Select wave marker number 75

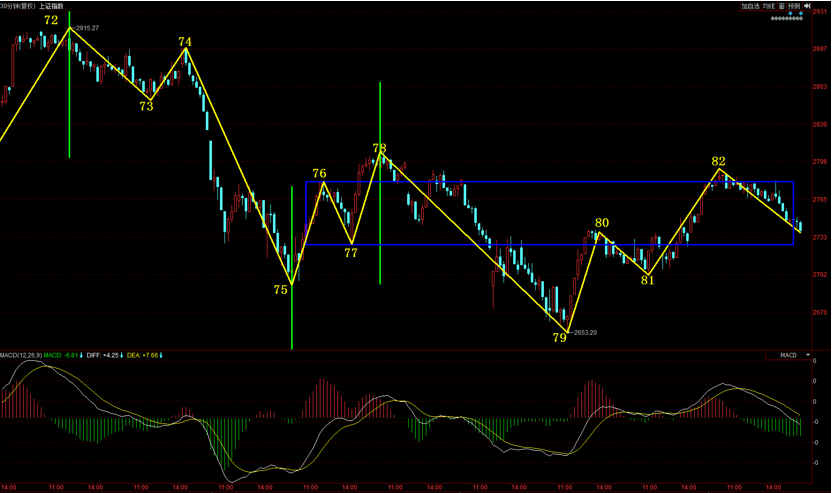coord(281,289)
